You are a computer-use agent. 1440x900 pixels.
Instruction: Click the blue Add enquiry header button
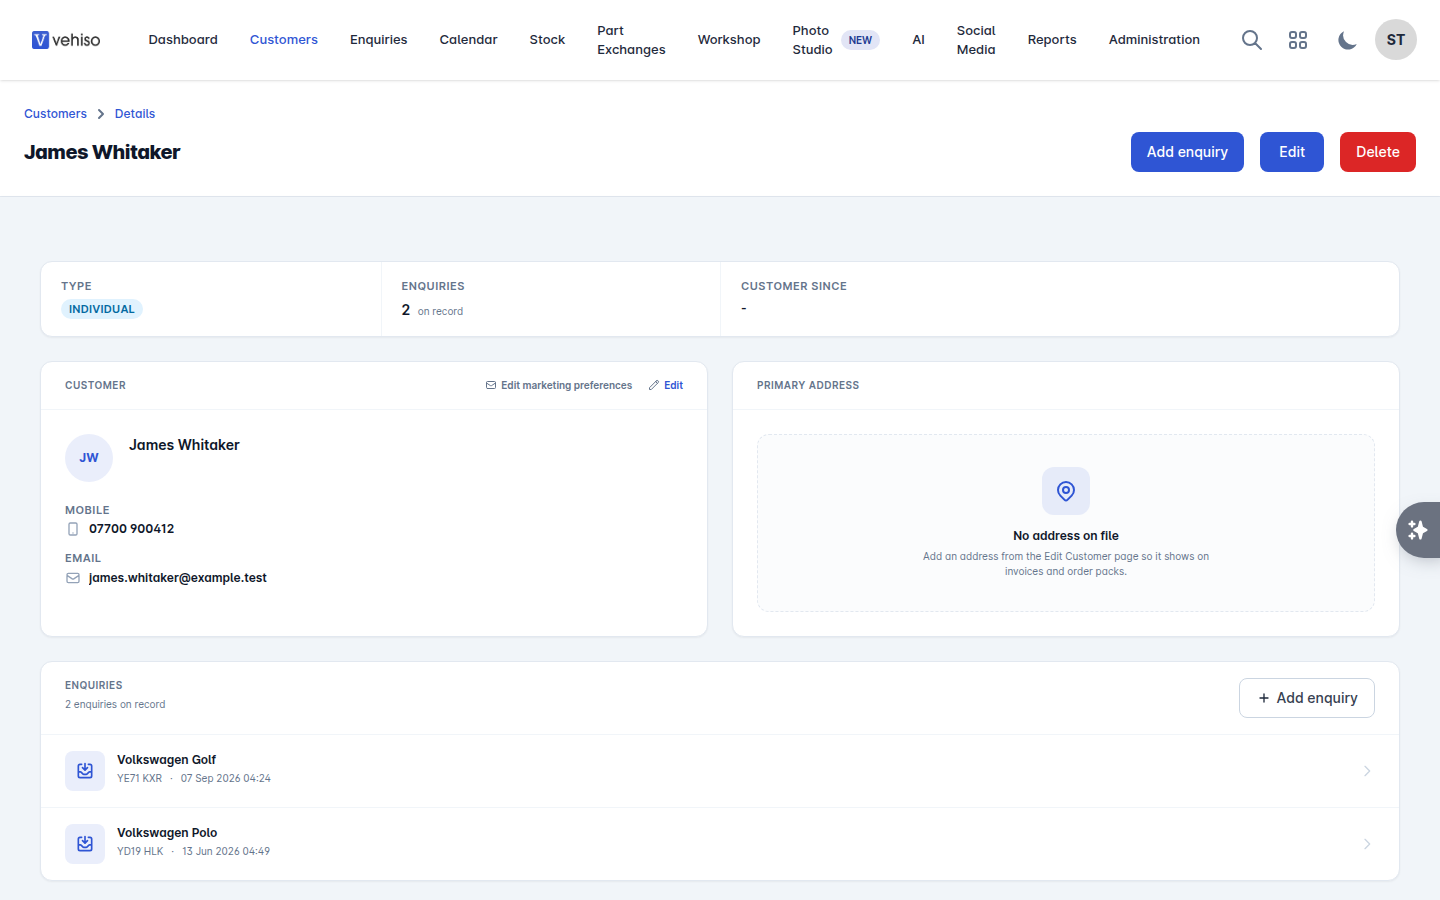[1187, 152]
